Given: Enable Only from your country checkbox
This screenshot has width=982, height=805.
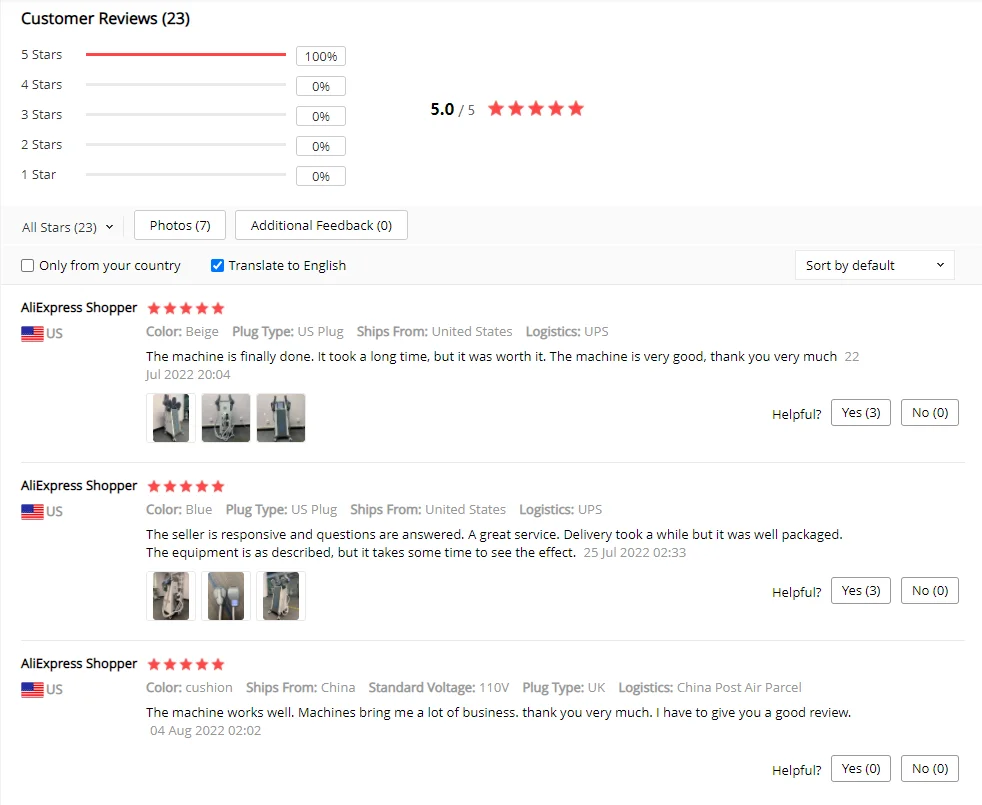Looking at the screenshot, I should pos(28,266).
